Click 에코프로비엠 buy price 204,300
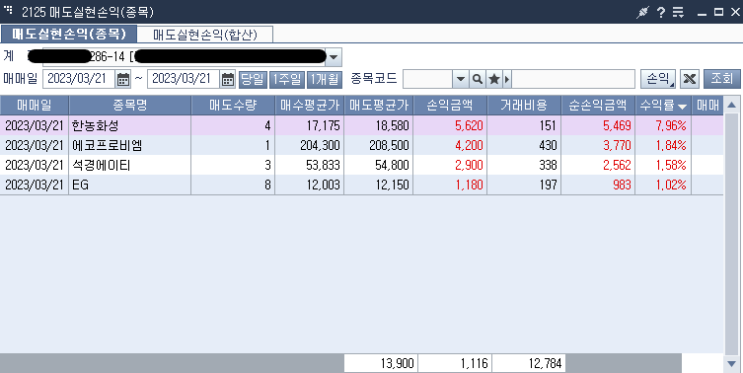 320,146
